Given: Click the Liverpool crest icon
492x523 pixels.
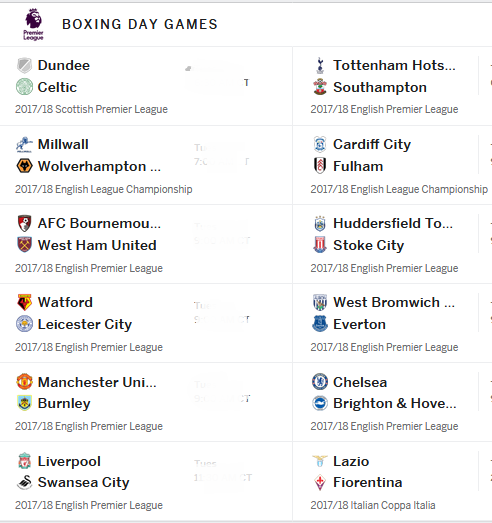Looking at the screenshot, I should point(24,461).
